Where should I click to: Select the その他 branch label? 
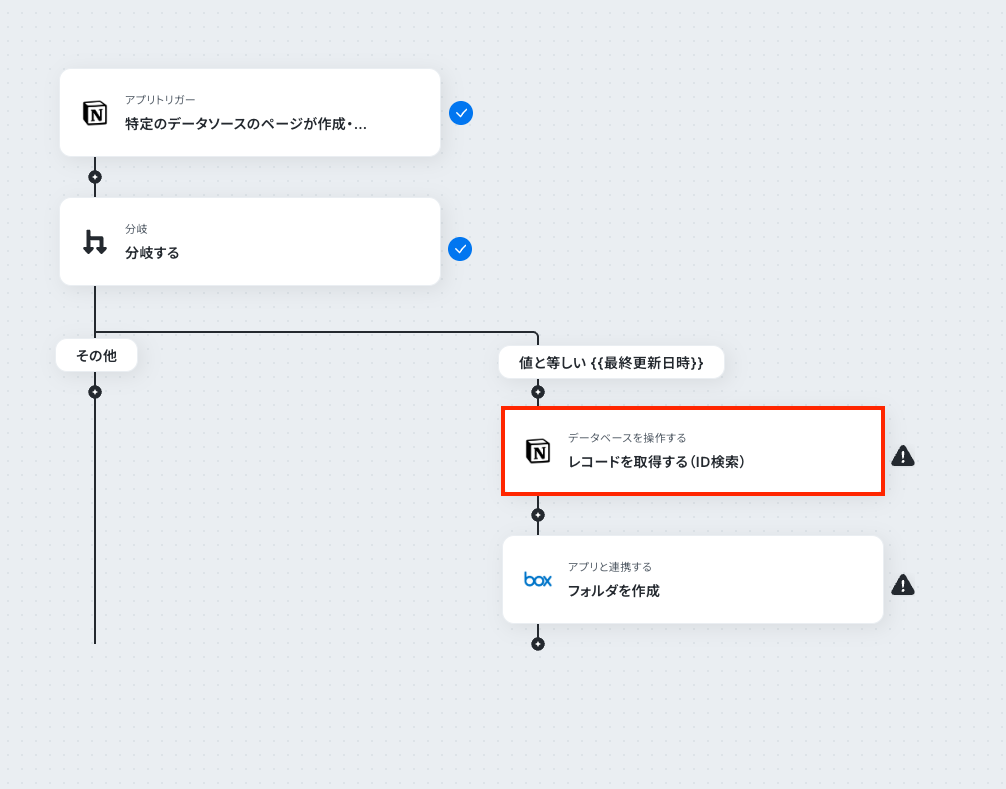pyautogui.click(x=96, y=355)
